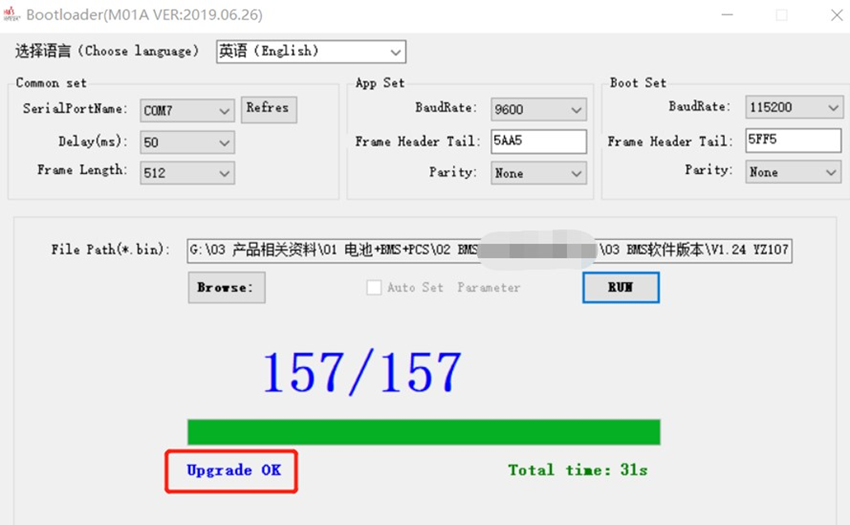Close the Bootloader window
Screen dimensions: 850x525
click(x=835, y=15)
